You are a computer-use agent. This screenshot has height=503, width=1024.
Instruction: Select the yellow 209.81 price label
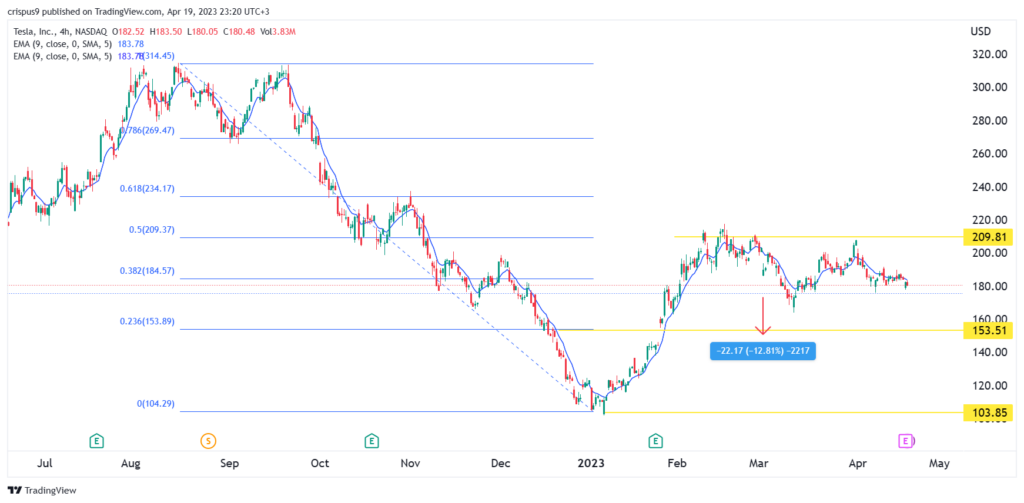(988, 237)
